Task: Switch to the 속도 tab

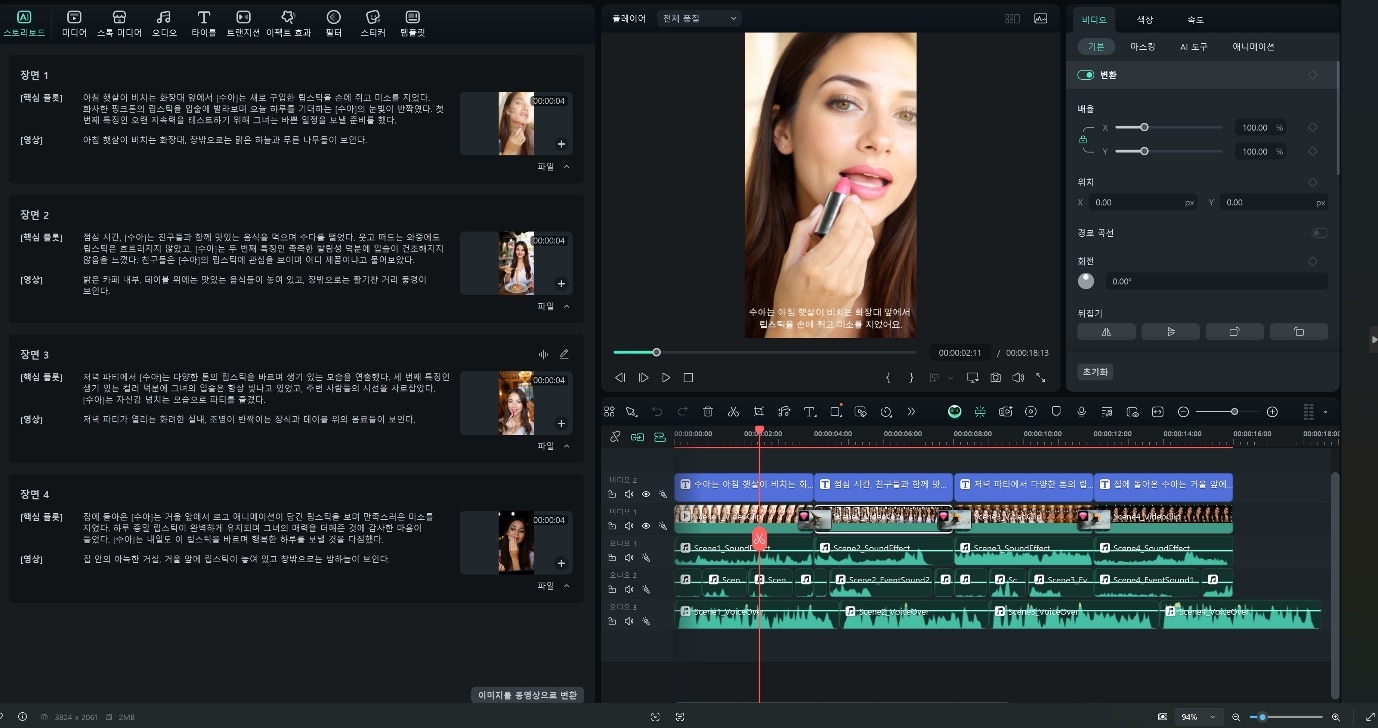Action: 1195,20
